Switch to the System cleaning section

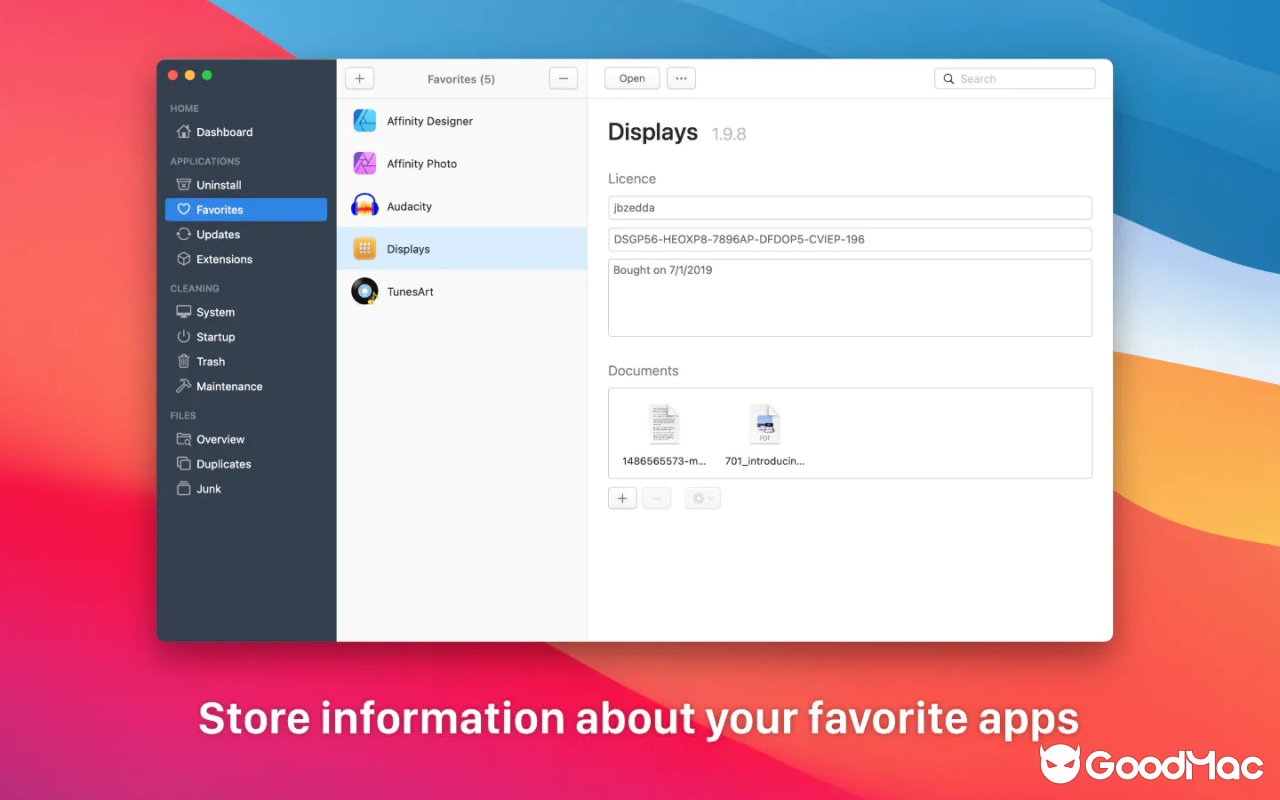215,312
